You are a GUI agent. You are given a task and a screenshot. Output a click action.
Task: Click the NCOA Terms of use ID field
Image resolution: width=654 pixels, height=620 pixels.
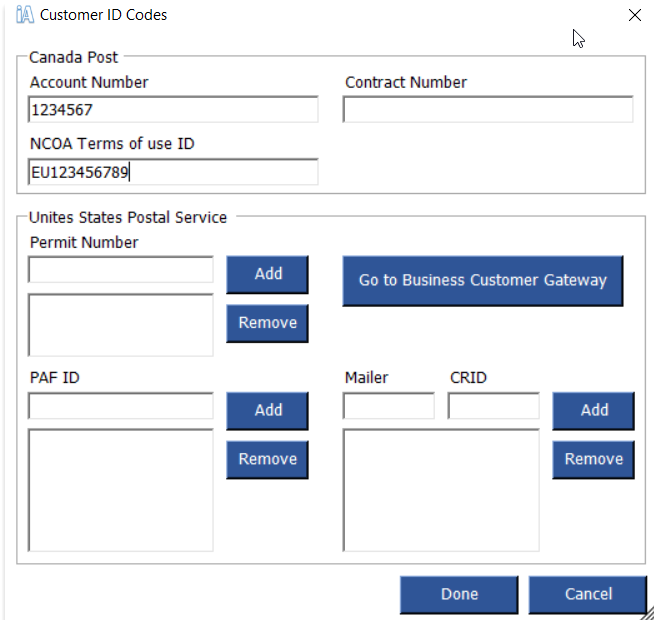(x=173, y=172)
